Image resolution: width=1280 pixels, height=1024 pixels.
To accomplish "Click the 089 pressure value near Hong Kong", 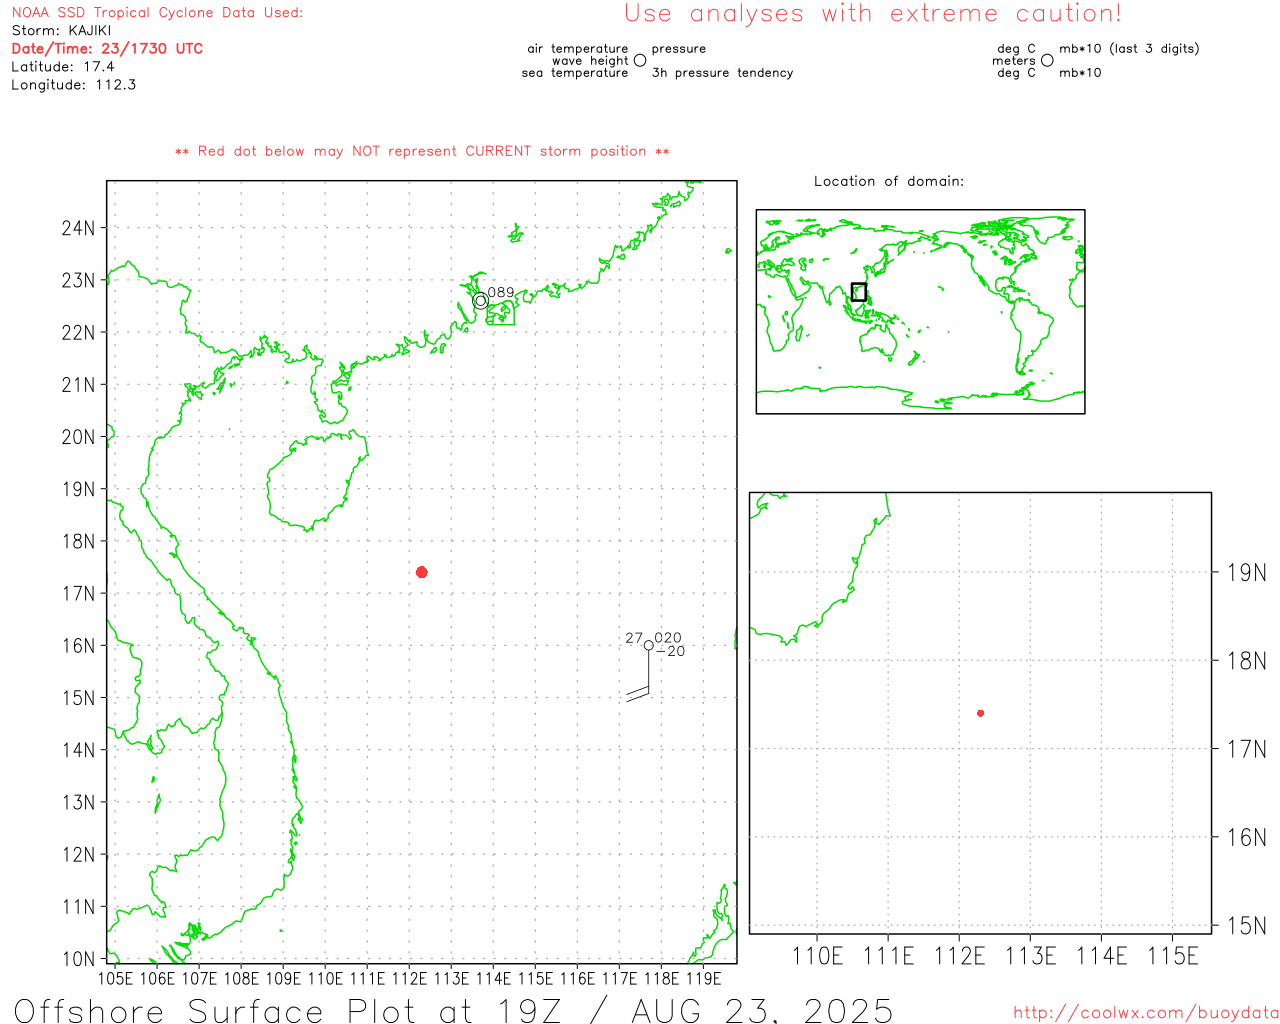I will [x=501, y=292].
